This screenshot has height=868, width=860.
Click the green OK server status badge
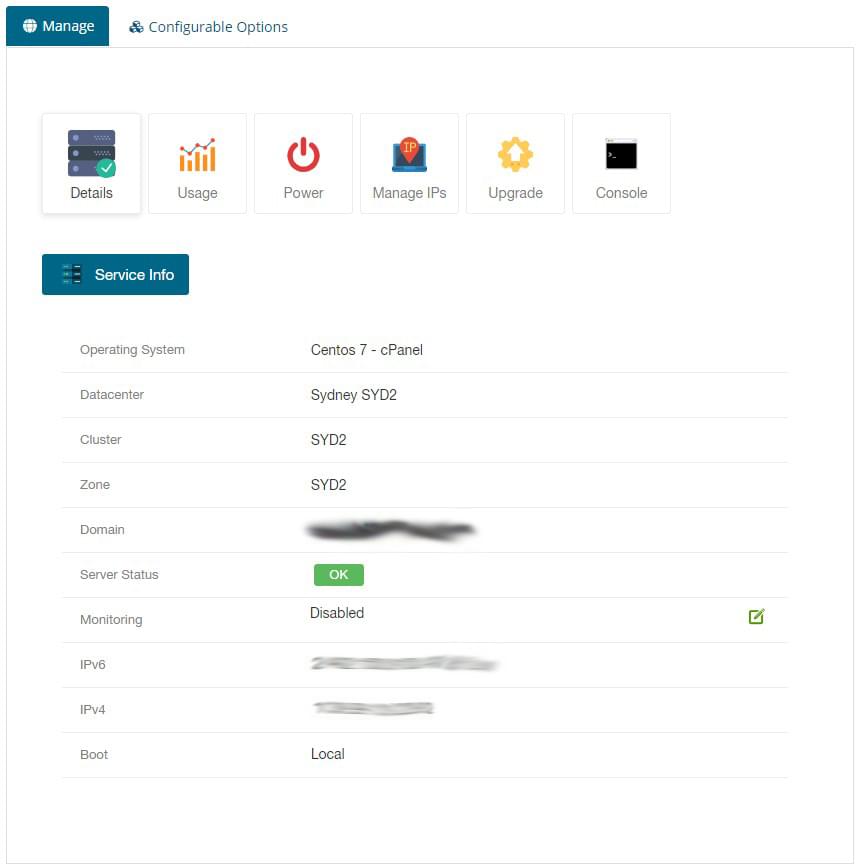(x=338, y=575)
